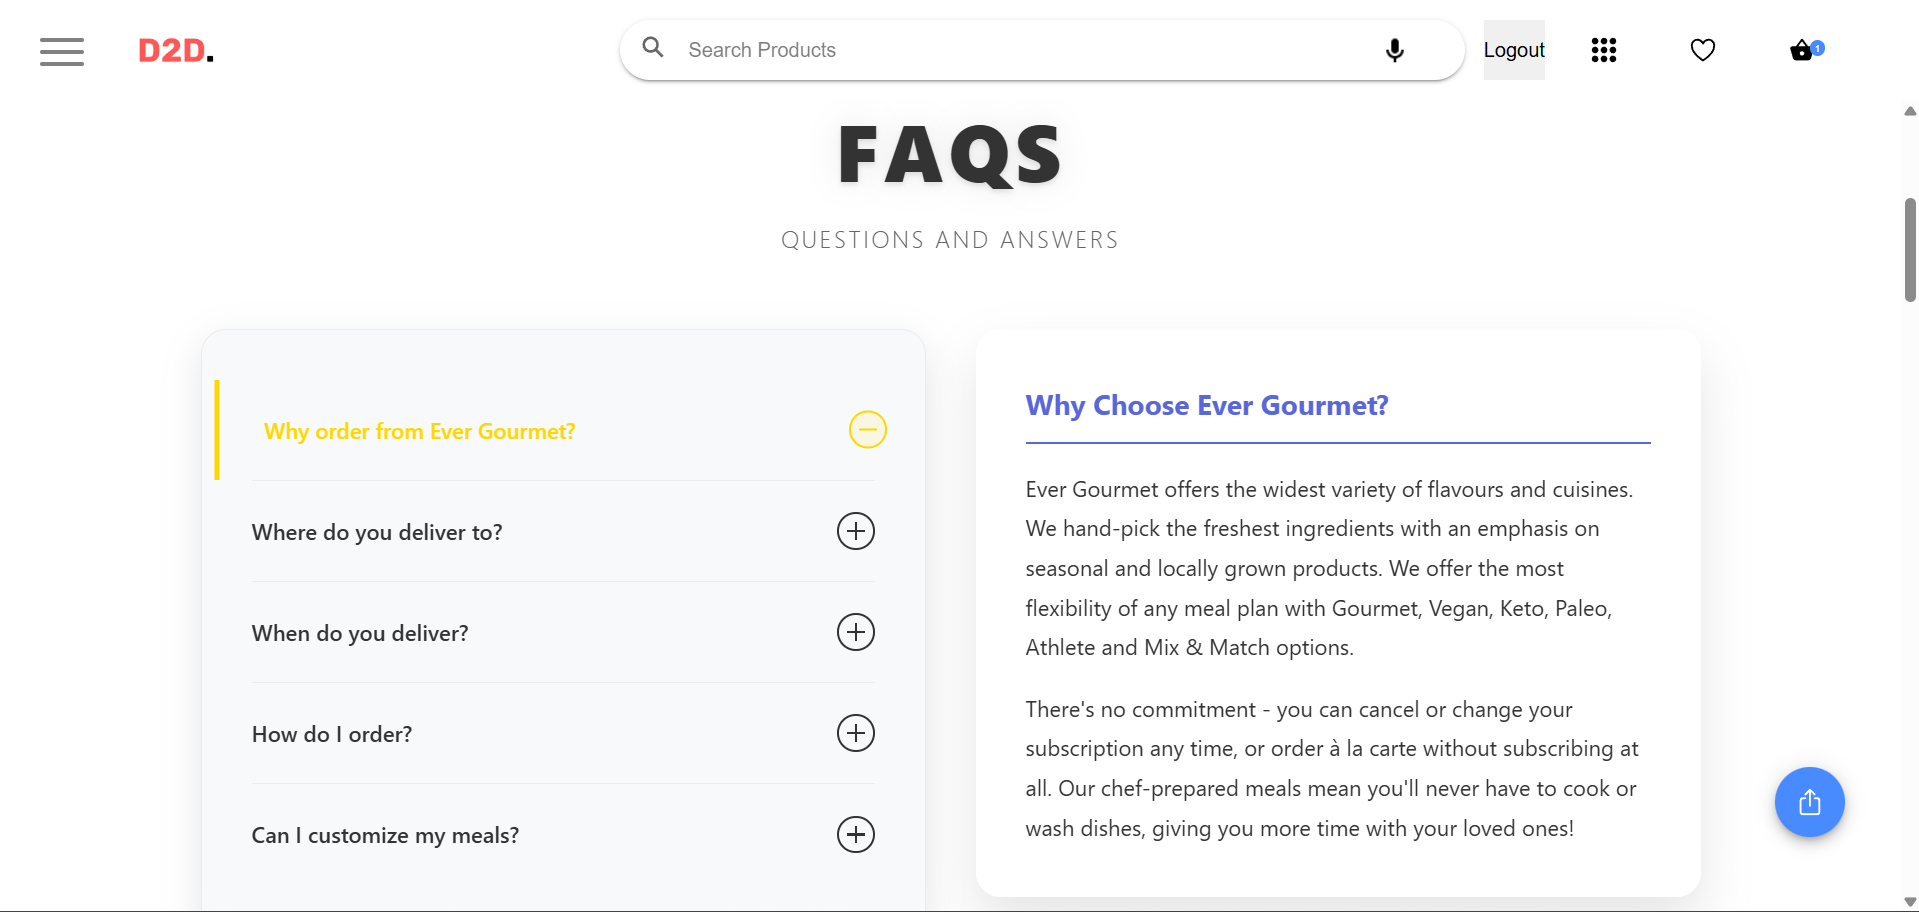Expand "When do you deliver?" plus icon
1919x912 pixels.
856,632
